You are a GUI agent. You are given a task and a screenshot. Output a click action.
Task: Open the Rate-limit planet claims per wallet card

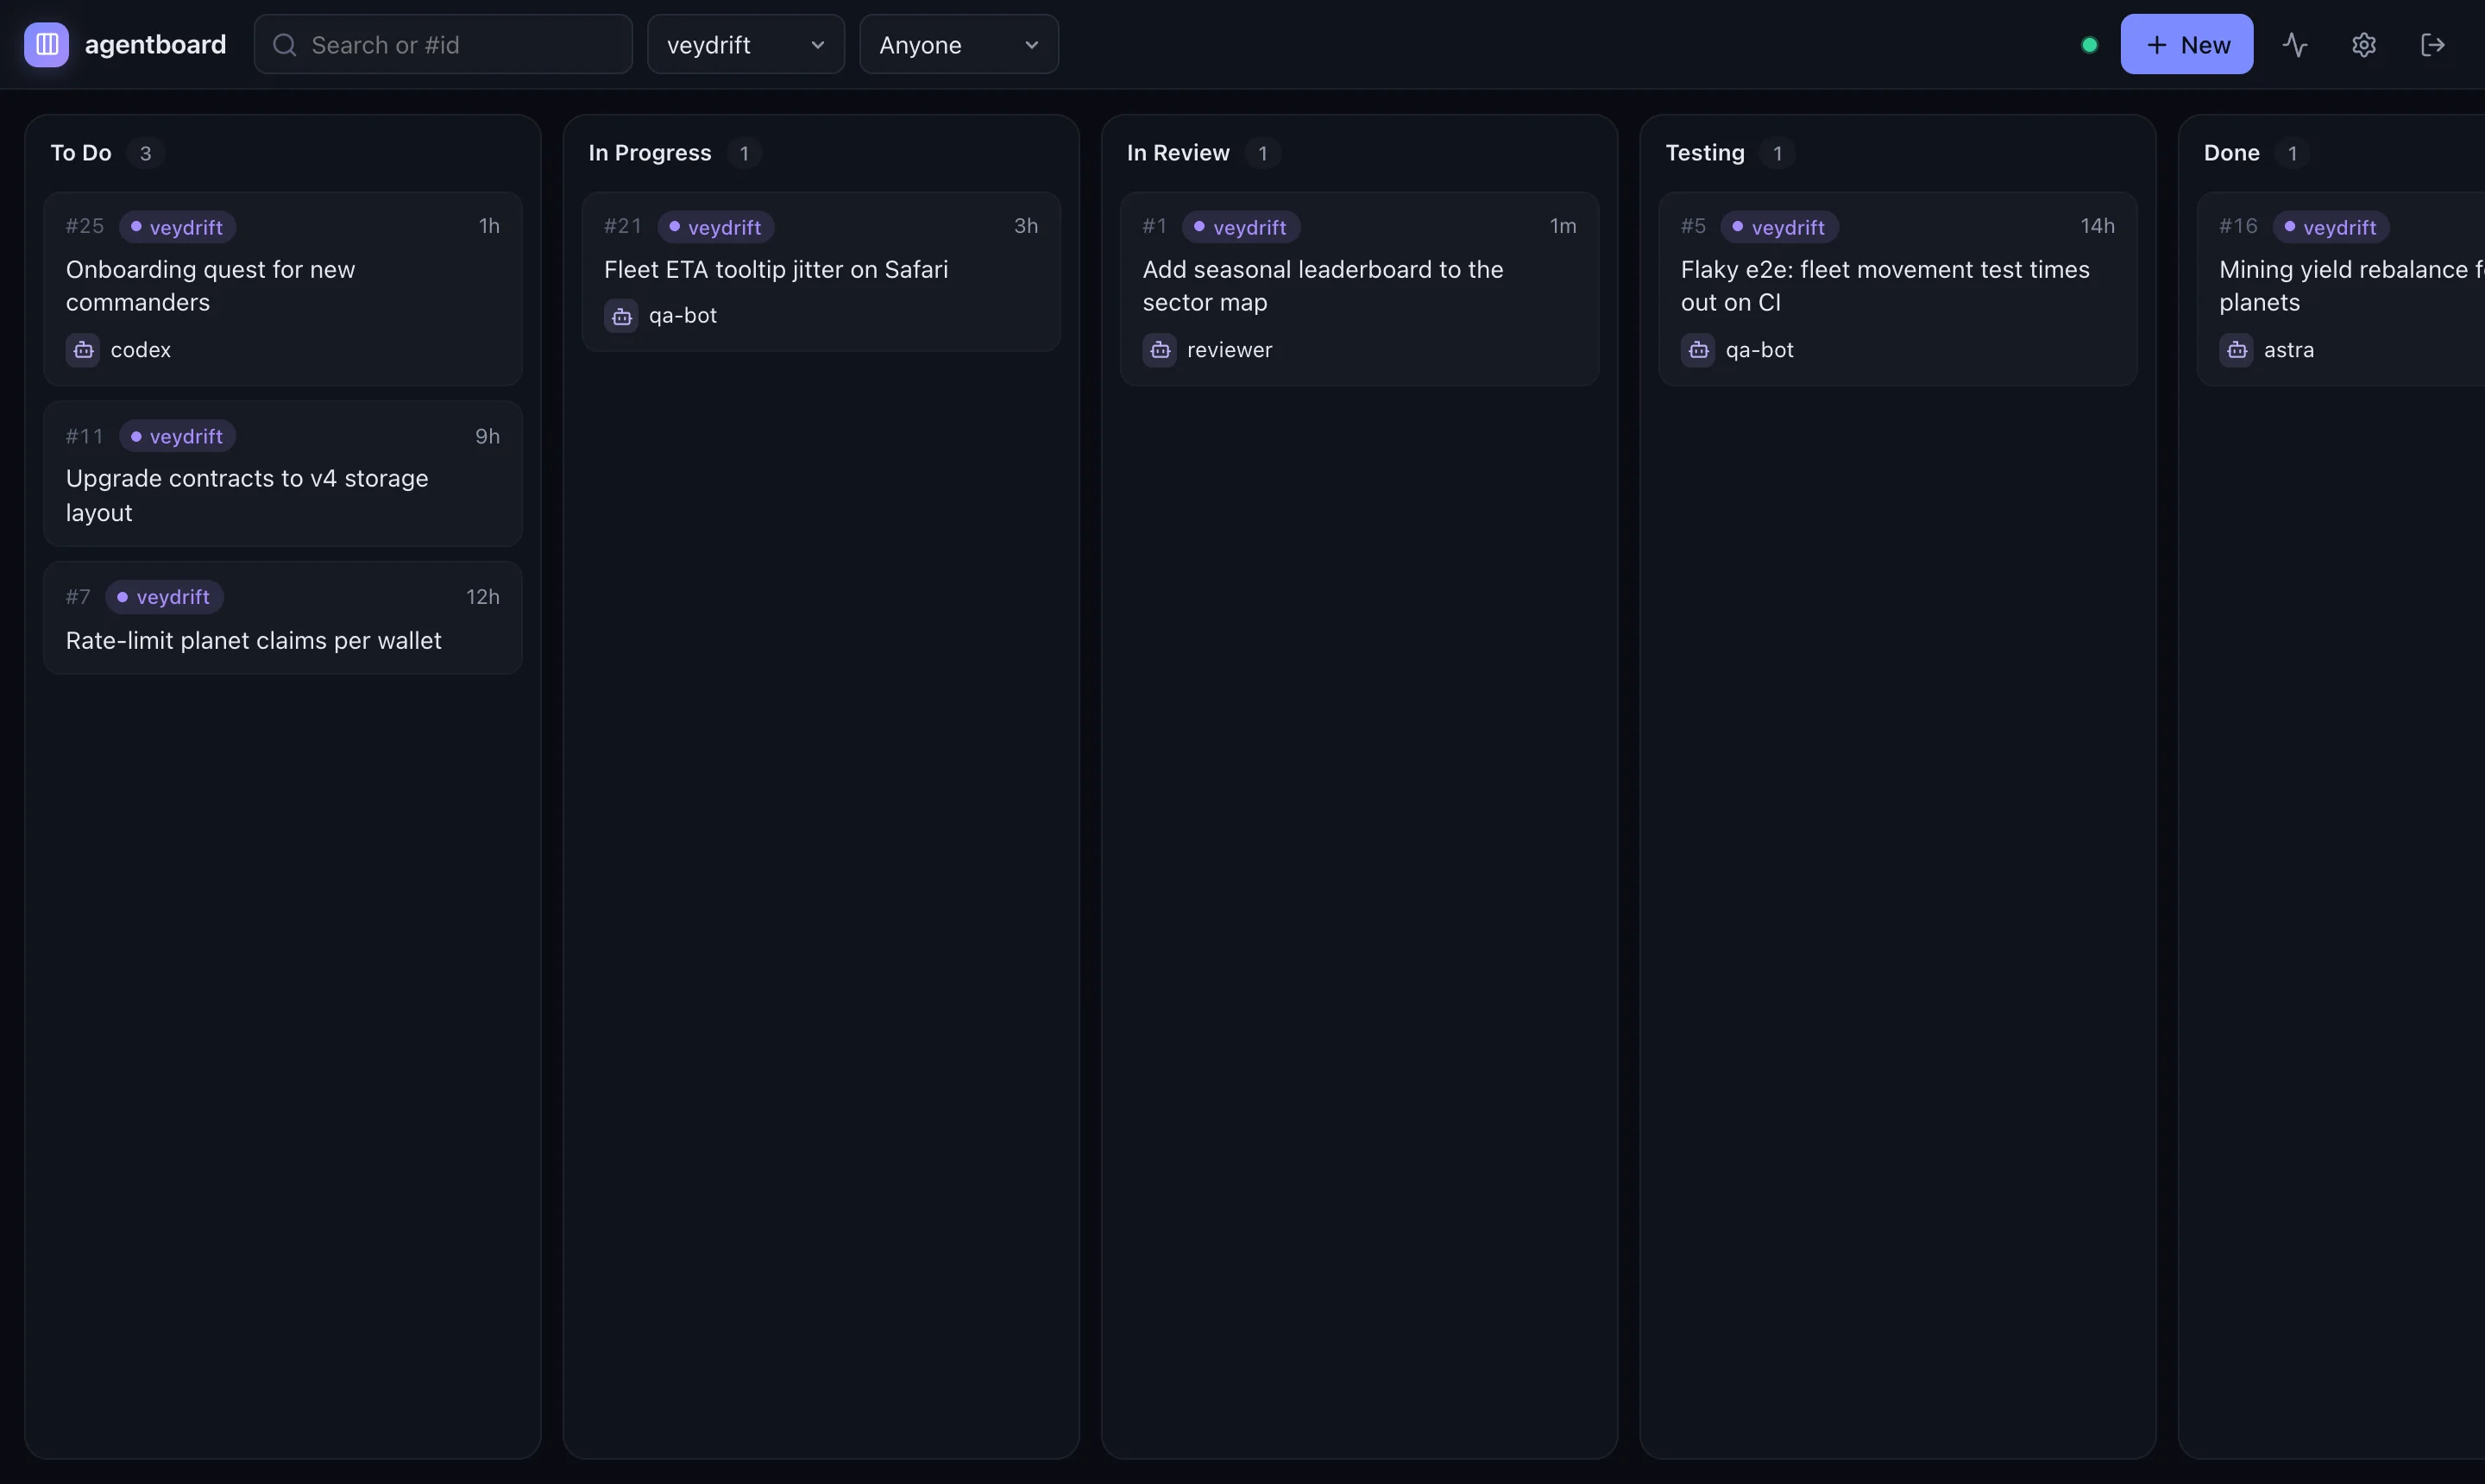click(x=283, y=618)
